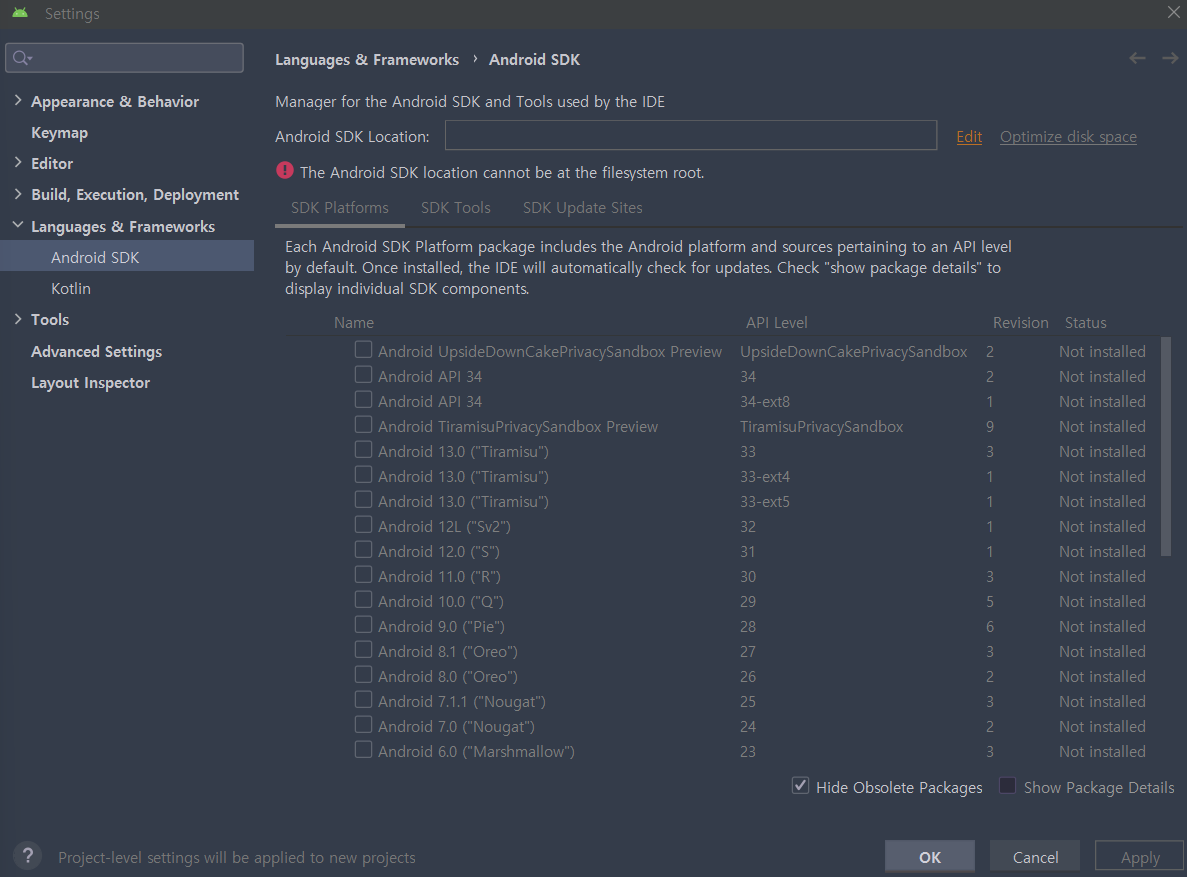This screenshot has width=1187, height=877.
Task: Uncheck Hide Obsolete Packages
Action: point(800,785)
